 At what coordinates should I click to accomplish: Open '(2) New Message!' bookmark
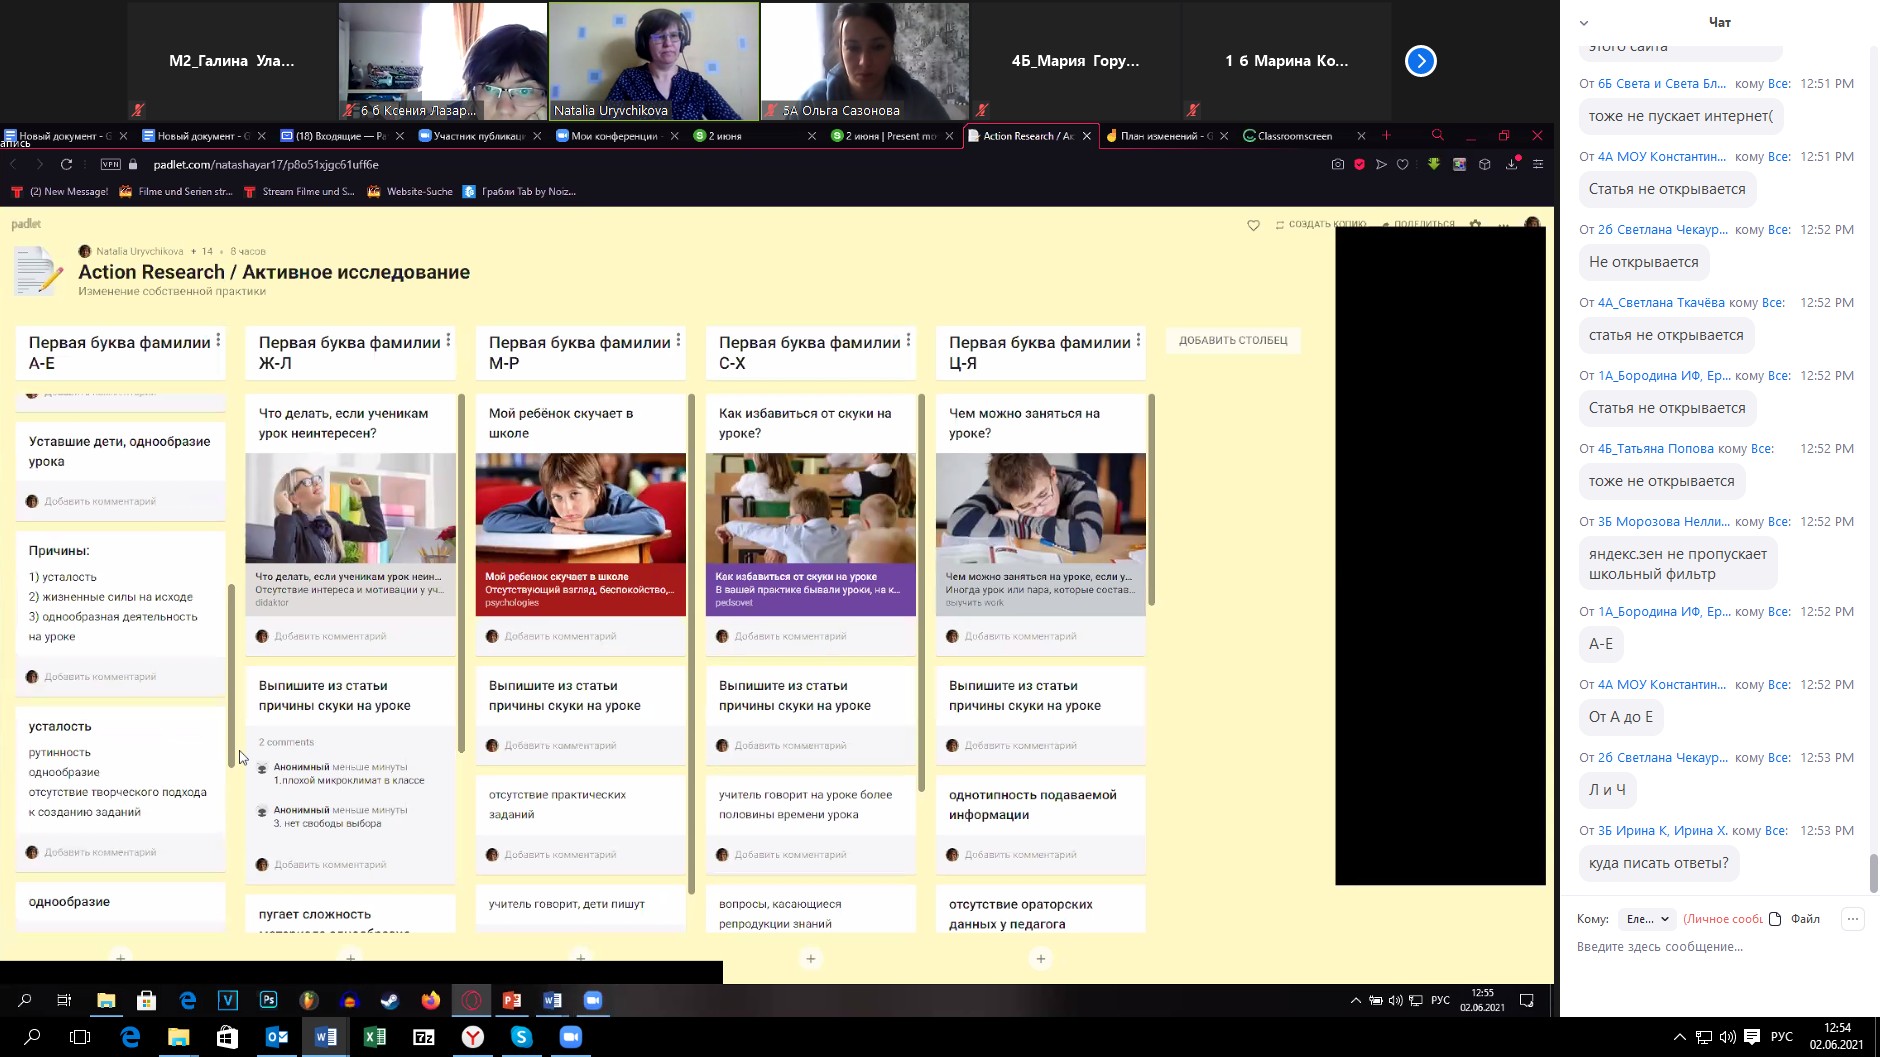pos(59,191)
